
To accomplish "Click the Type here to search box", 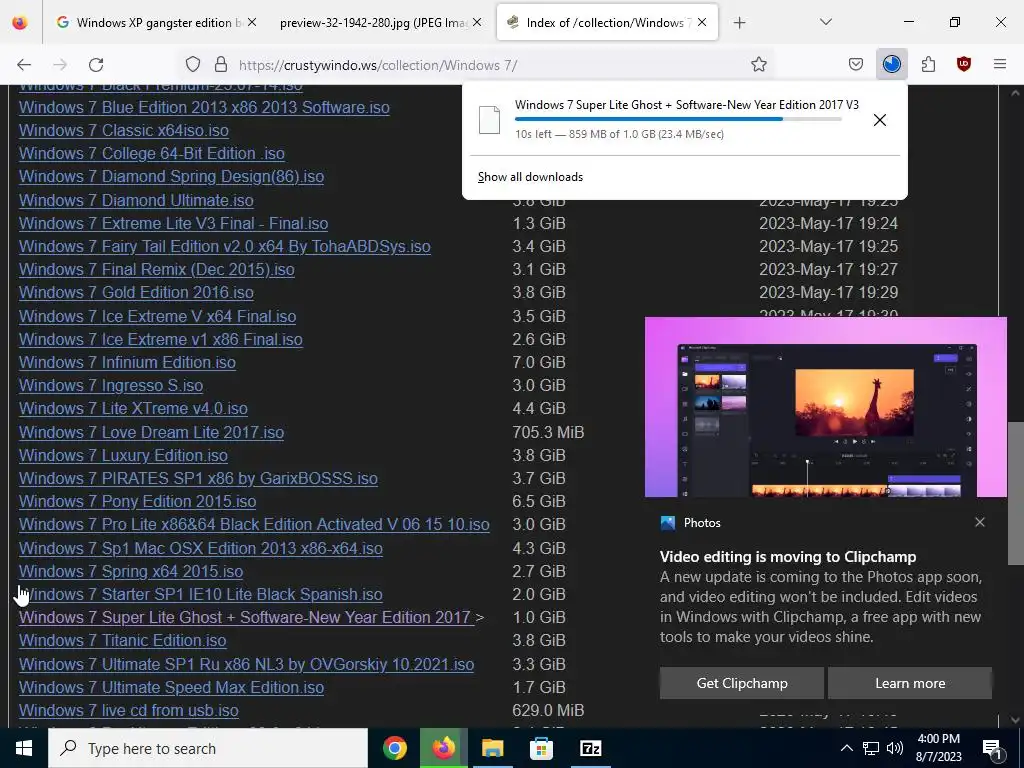I will (x=208, y=748).
